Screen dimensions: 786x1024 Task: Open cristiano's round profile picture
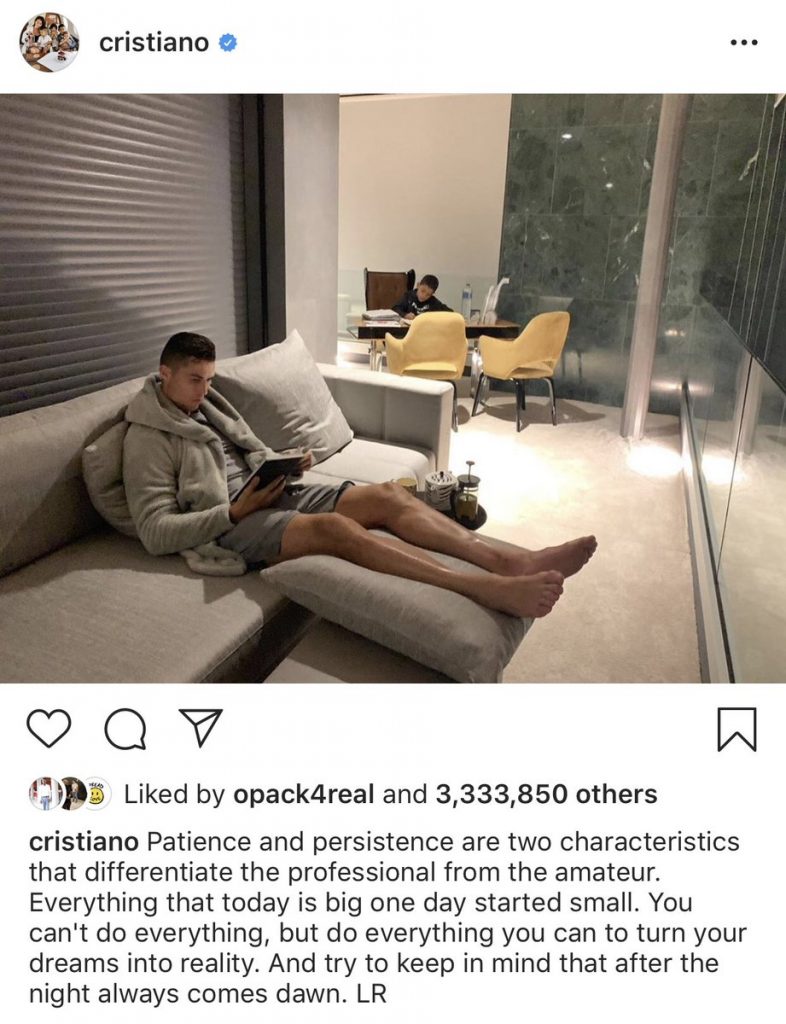[50, 42]
